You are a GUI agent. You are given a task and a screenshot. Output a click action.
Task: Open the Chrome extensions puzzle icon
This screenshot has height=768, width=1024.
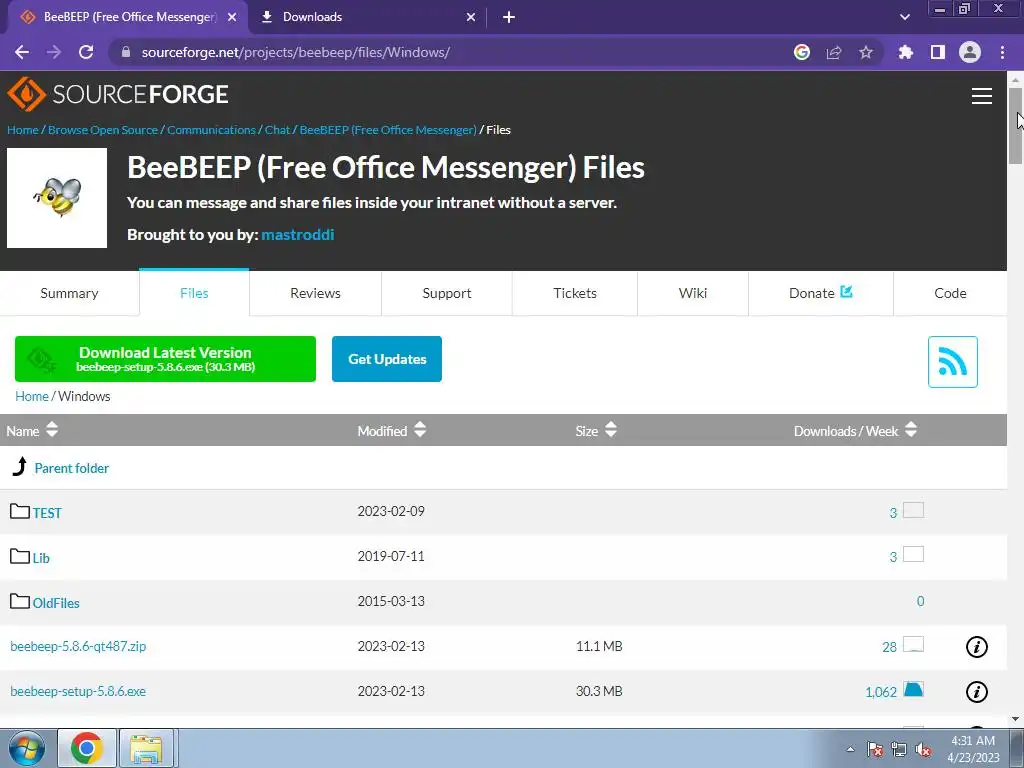pos(906,52)
